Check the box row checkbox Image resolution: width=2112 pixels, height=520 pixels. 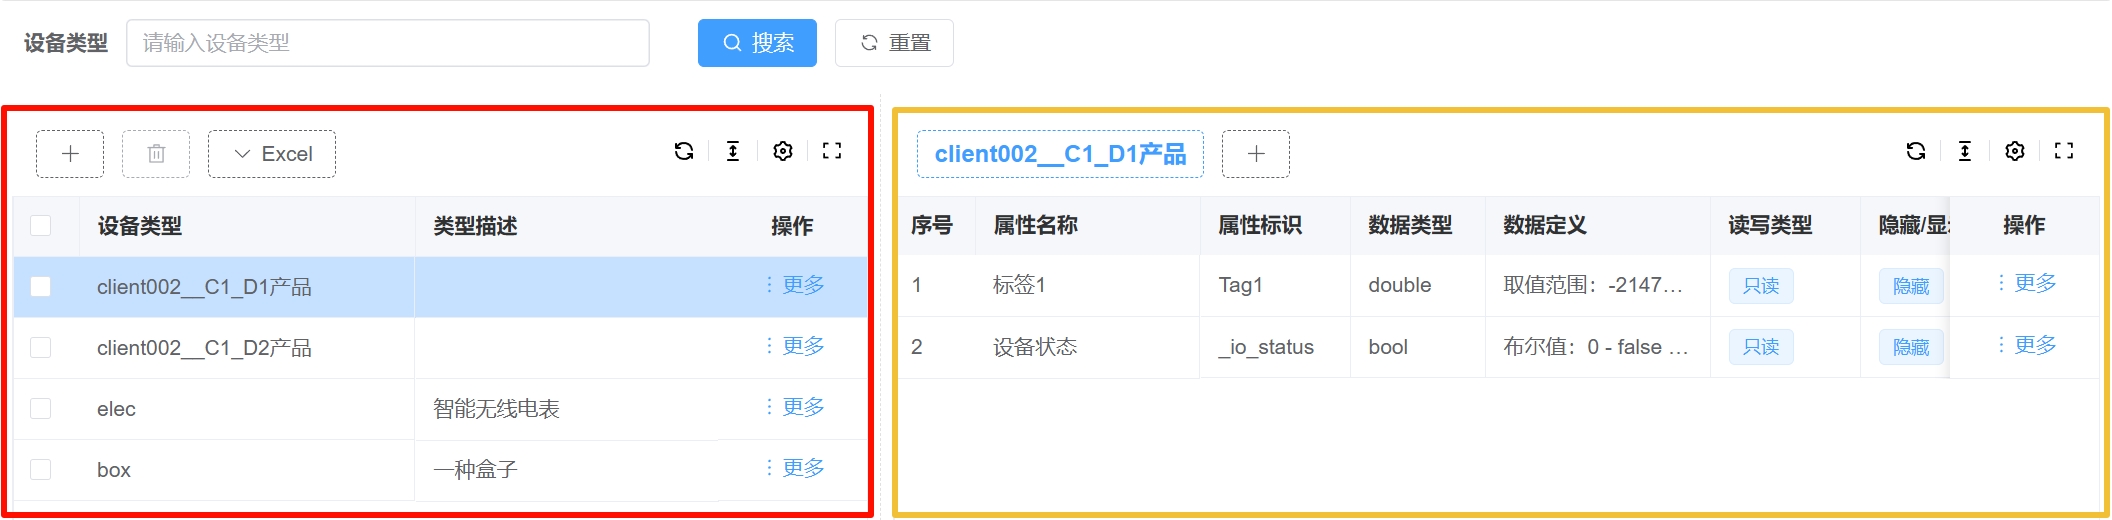[x=41, y=469]
